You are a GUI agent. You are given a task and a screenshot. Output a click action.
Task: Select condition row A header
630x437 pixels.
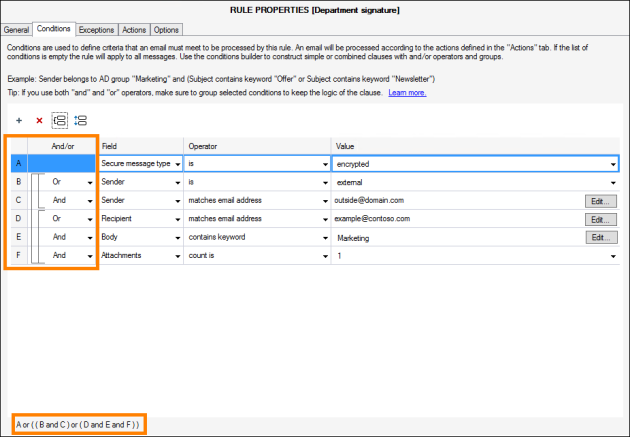coord(18,163)
